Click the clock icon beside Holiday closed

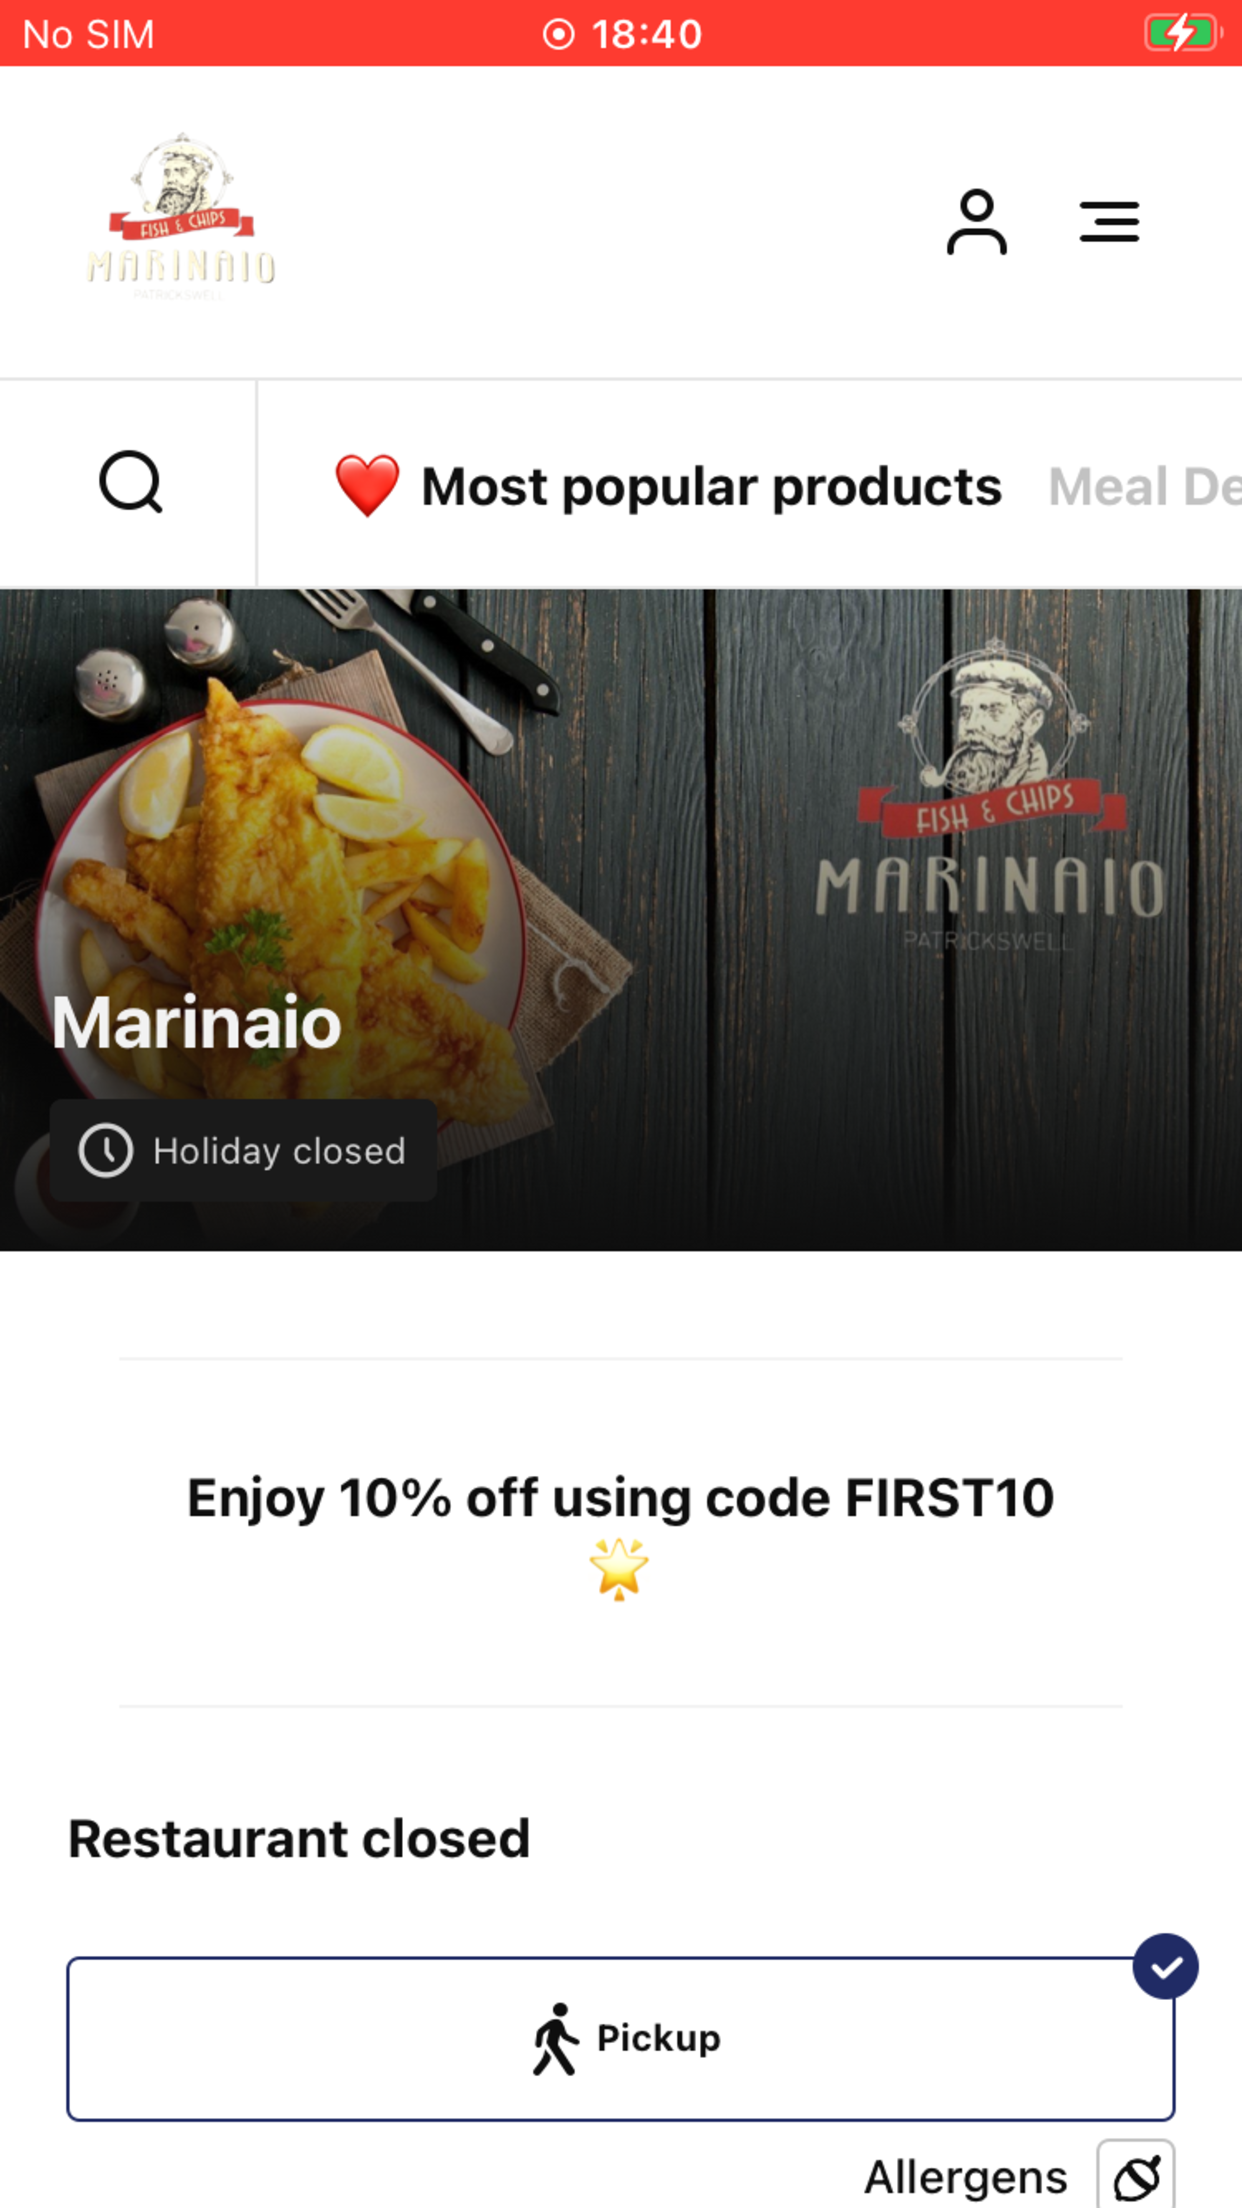[x=106, y=1150]
